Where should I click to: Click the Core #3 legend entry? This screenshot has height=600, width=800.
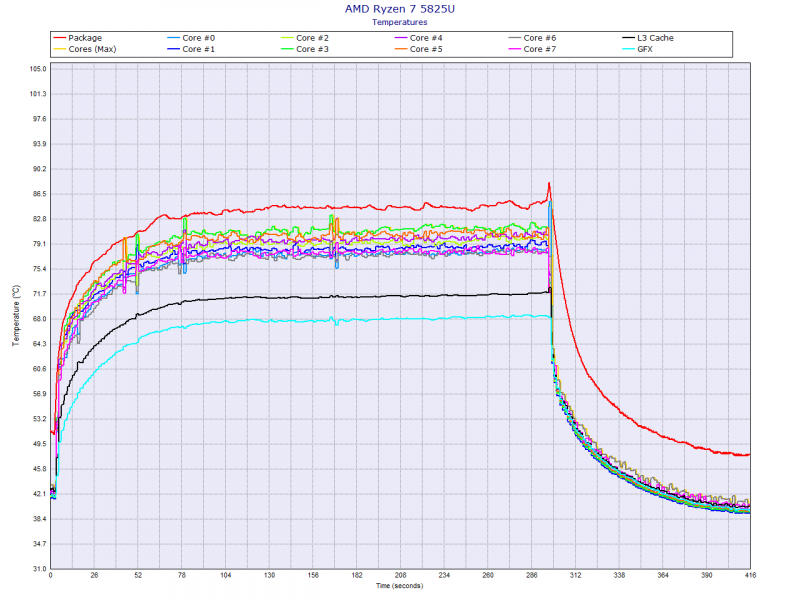click(313, 49)
